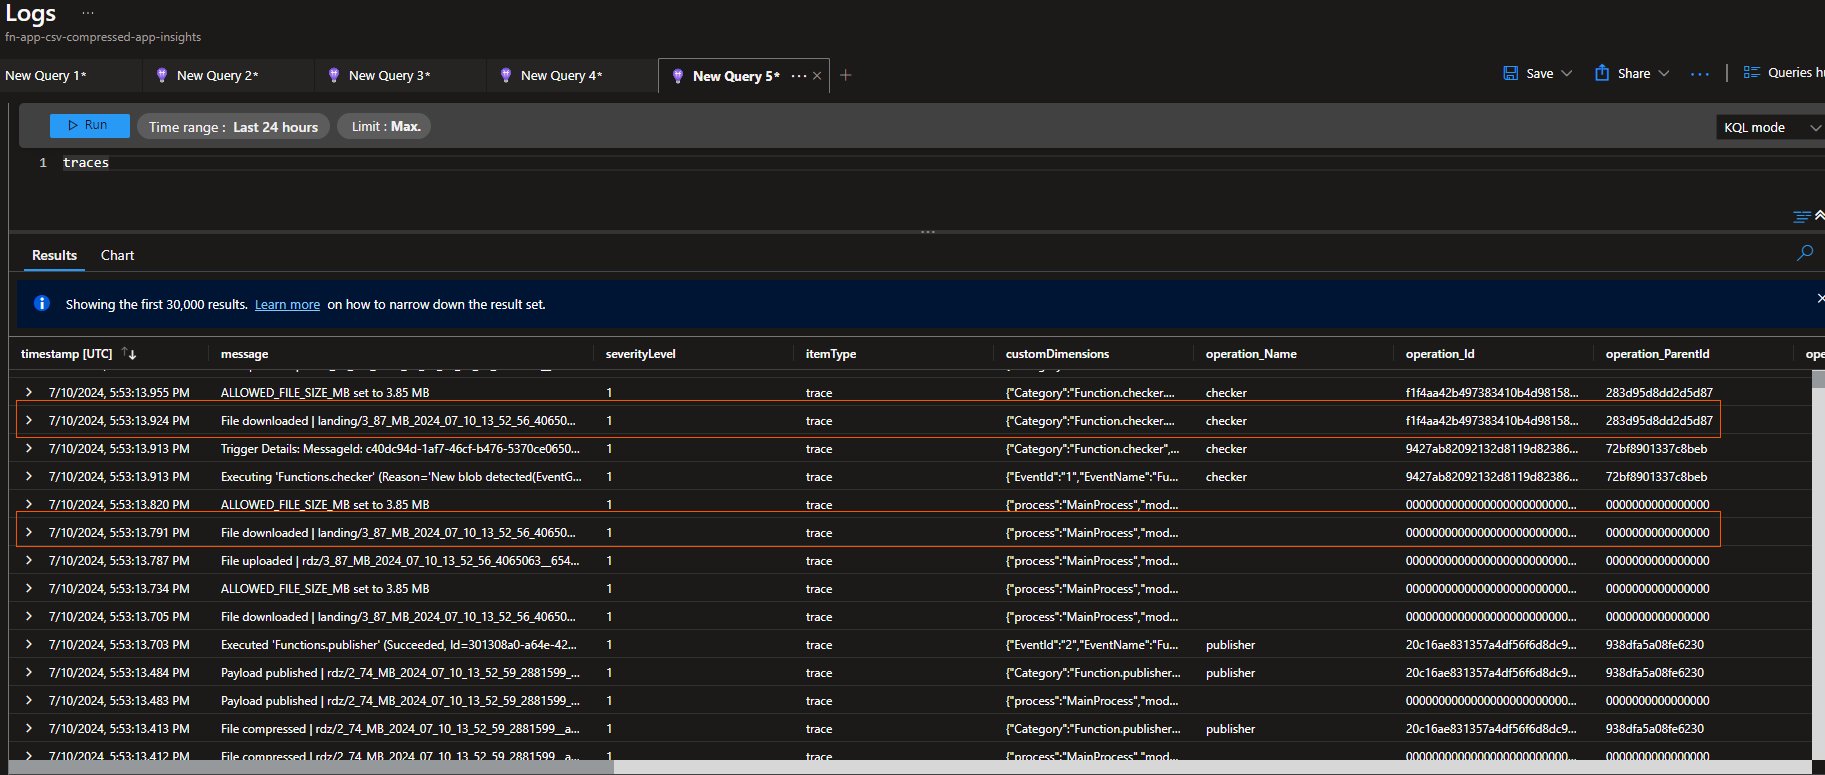Expand the Trigger Details row
This screenshot has width=1825, height=775.
point(29,448)
